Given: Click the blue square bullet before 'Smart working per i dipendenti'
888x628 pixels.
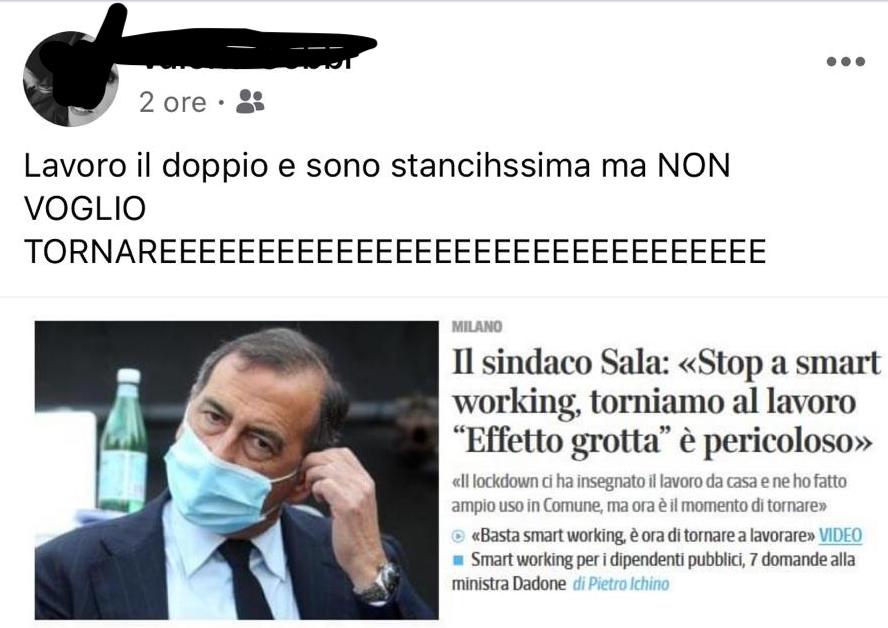Looking at the screenshot, I should pos(459,560).
